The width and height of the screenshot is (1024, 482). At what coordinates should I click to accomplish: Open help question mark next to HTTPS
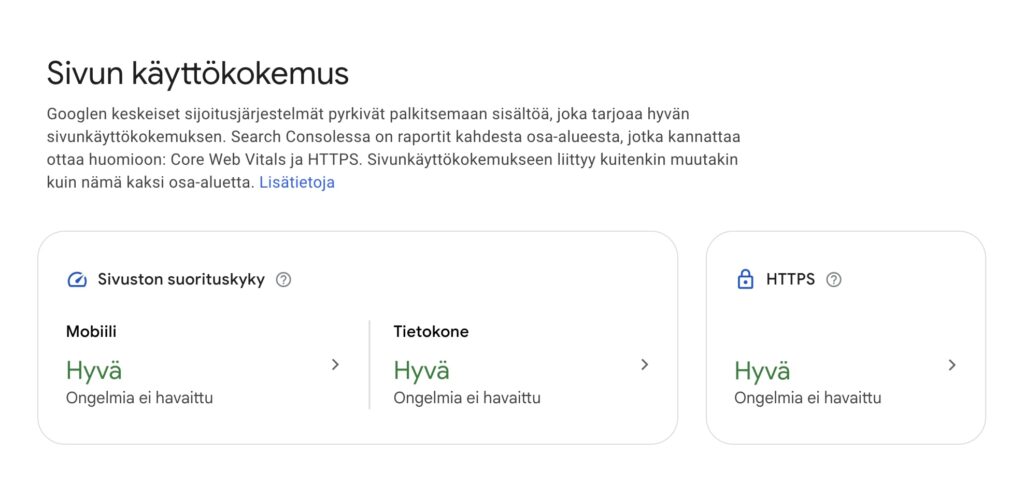pos(834,280)
